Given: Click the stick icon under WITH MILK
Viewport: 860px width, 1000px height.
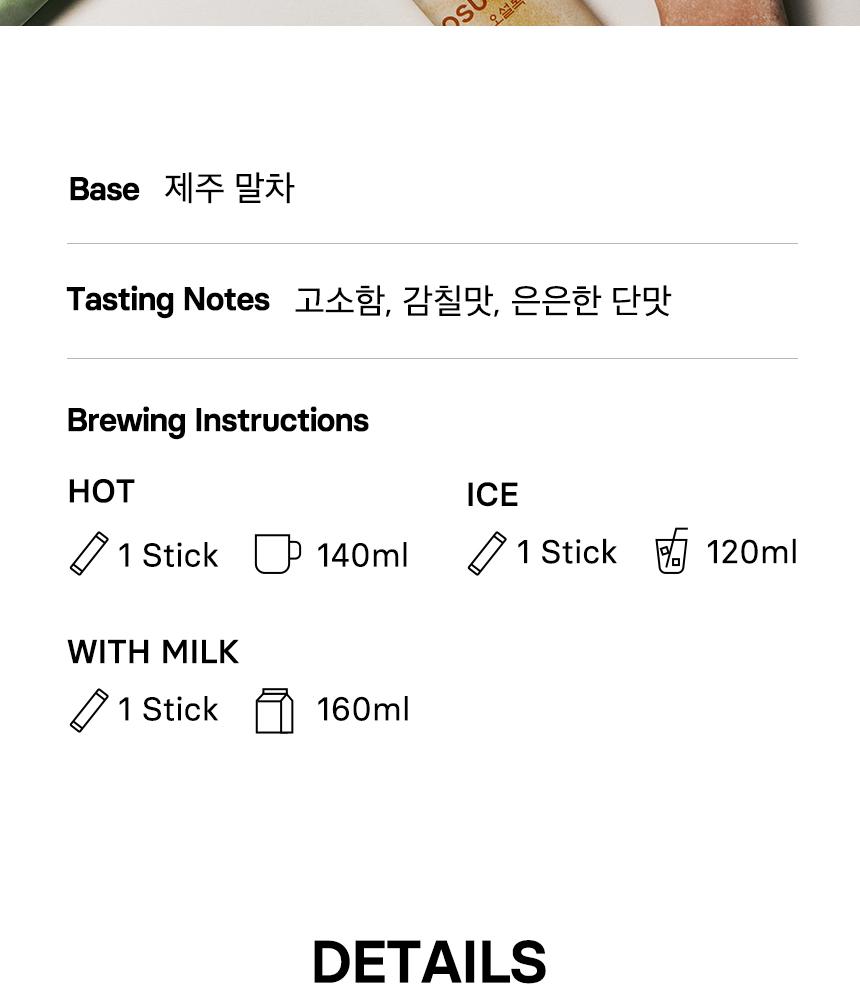Looking at the screenshot, I should click(x=89, y=710).
